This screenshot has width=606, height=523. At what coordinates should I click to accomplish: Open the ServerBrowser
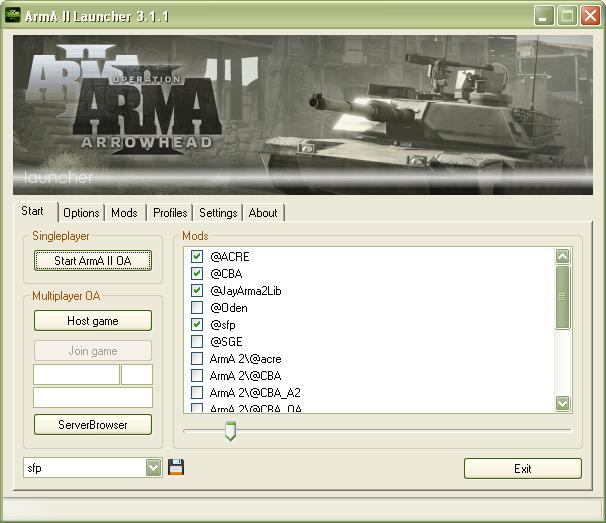[93, 425]
